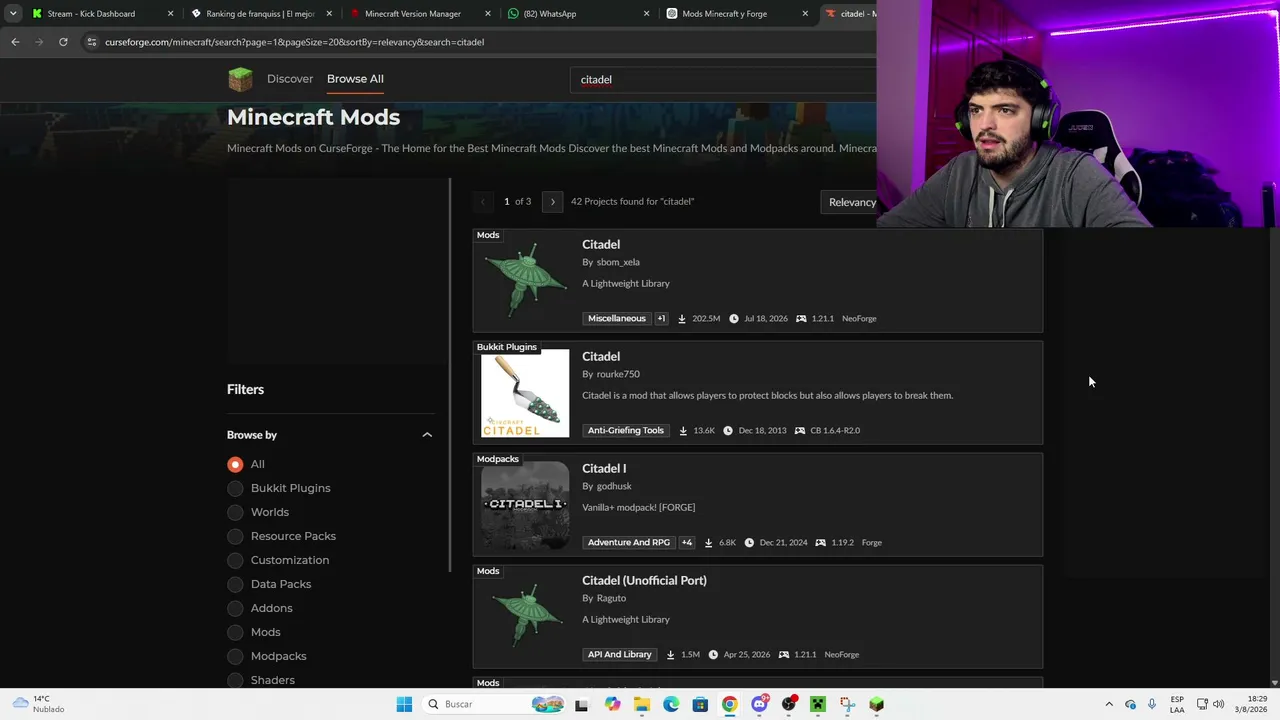Open File Explorer from the taskbar
The height and width of the screenshot is (720, 1280).
tap(641, 704)
